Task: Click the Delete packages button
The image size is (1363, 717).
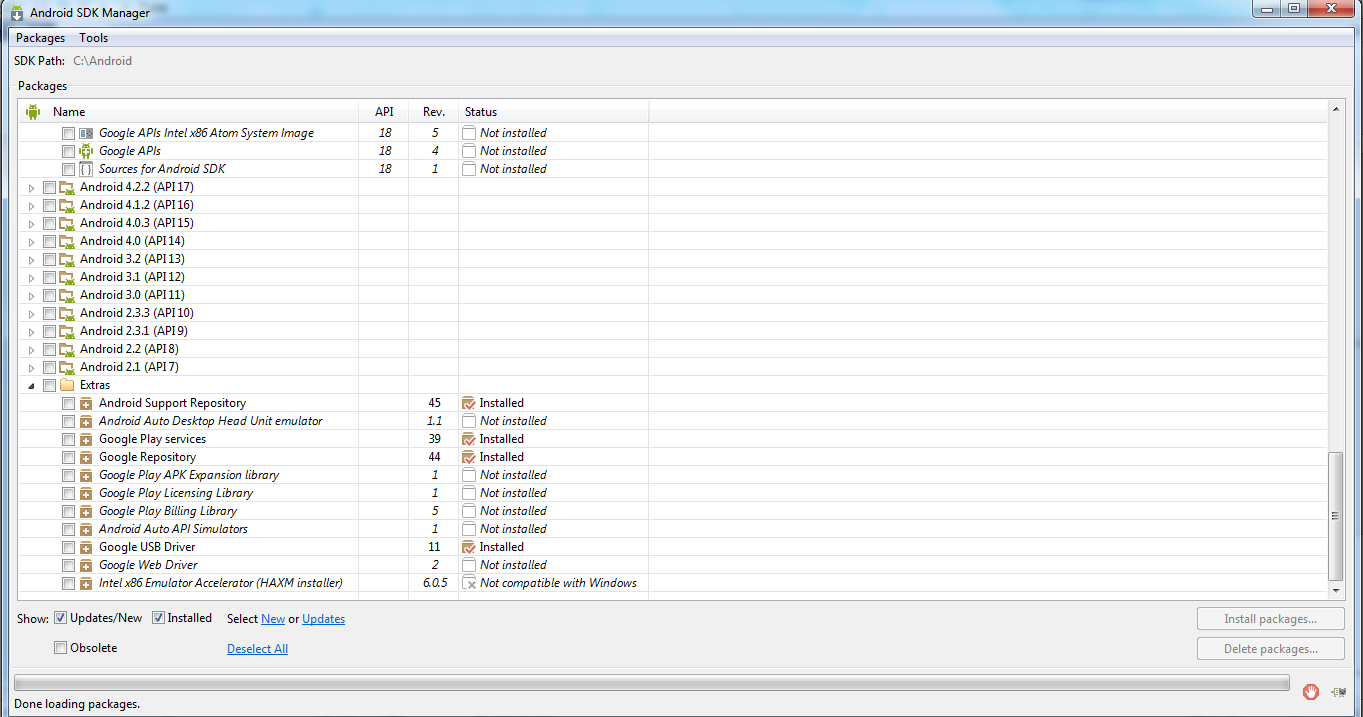Action: (1270, 649)
